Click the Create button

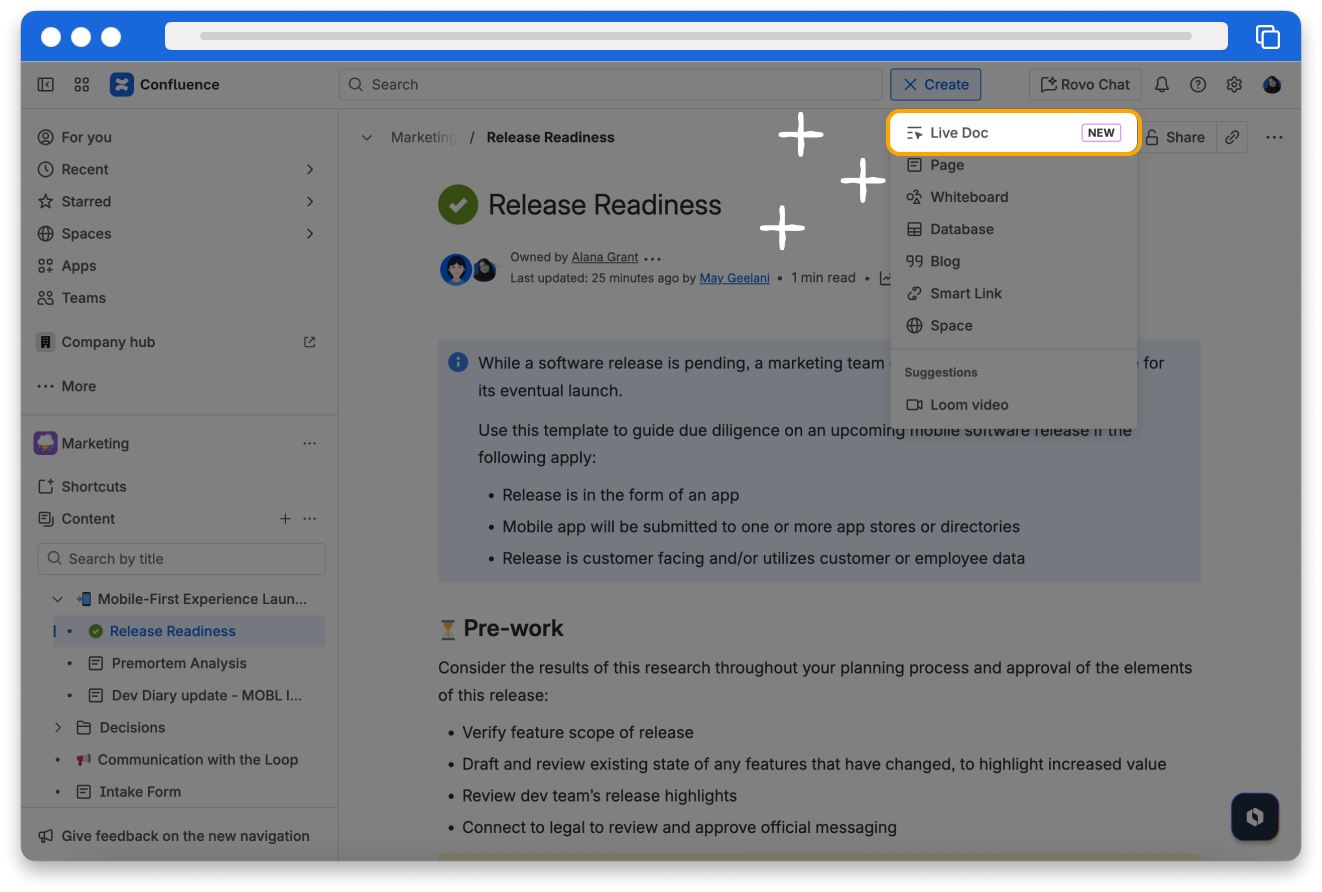pyautogui.click(x=935, y=85)
